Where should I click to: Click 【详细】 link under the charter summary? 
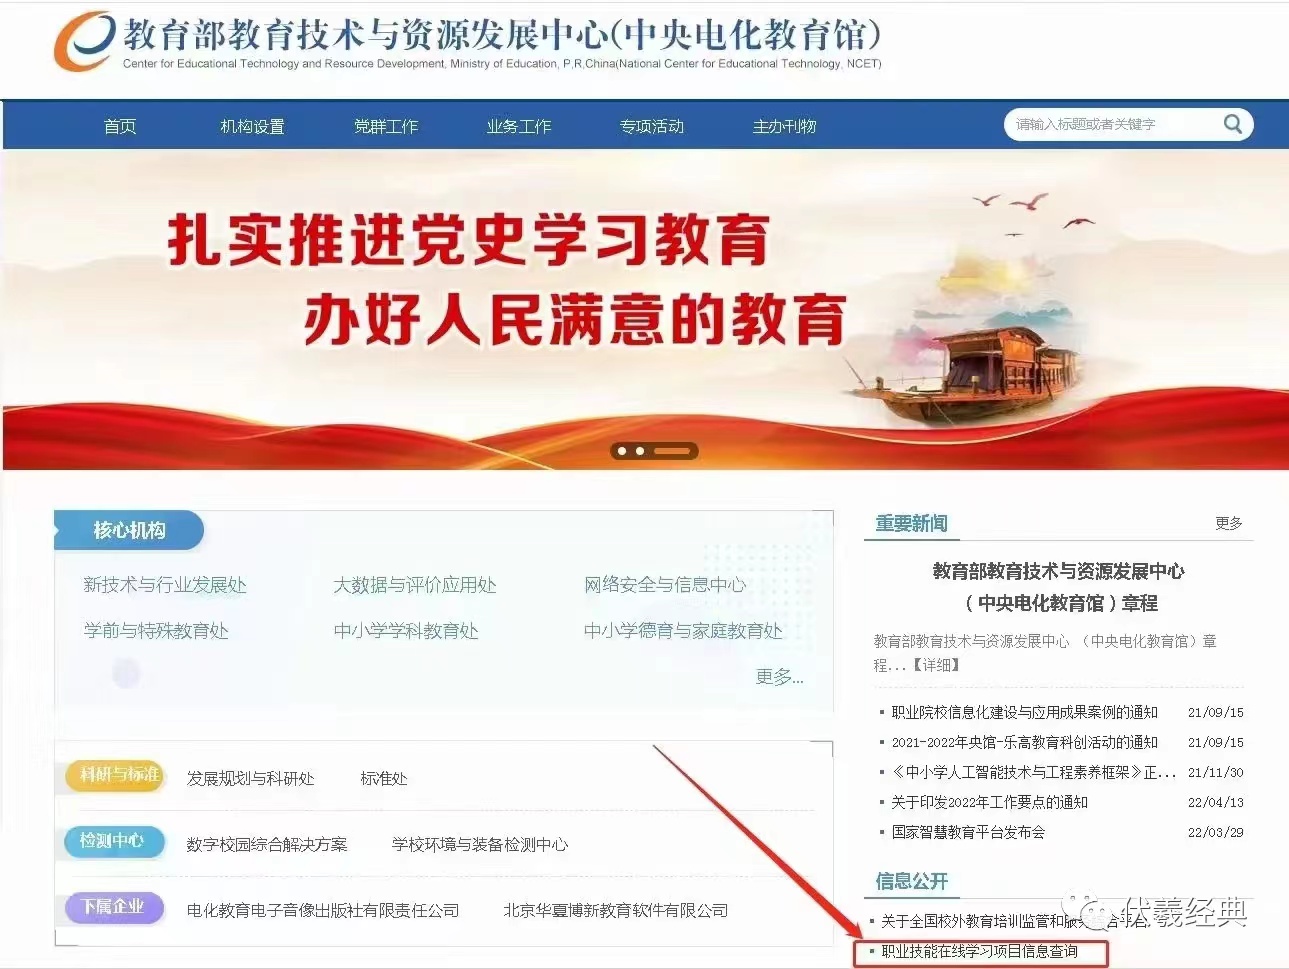point(936,665)
